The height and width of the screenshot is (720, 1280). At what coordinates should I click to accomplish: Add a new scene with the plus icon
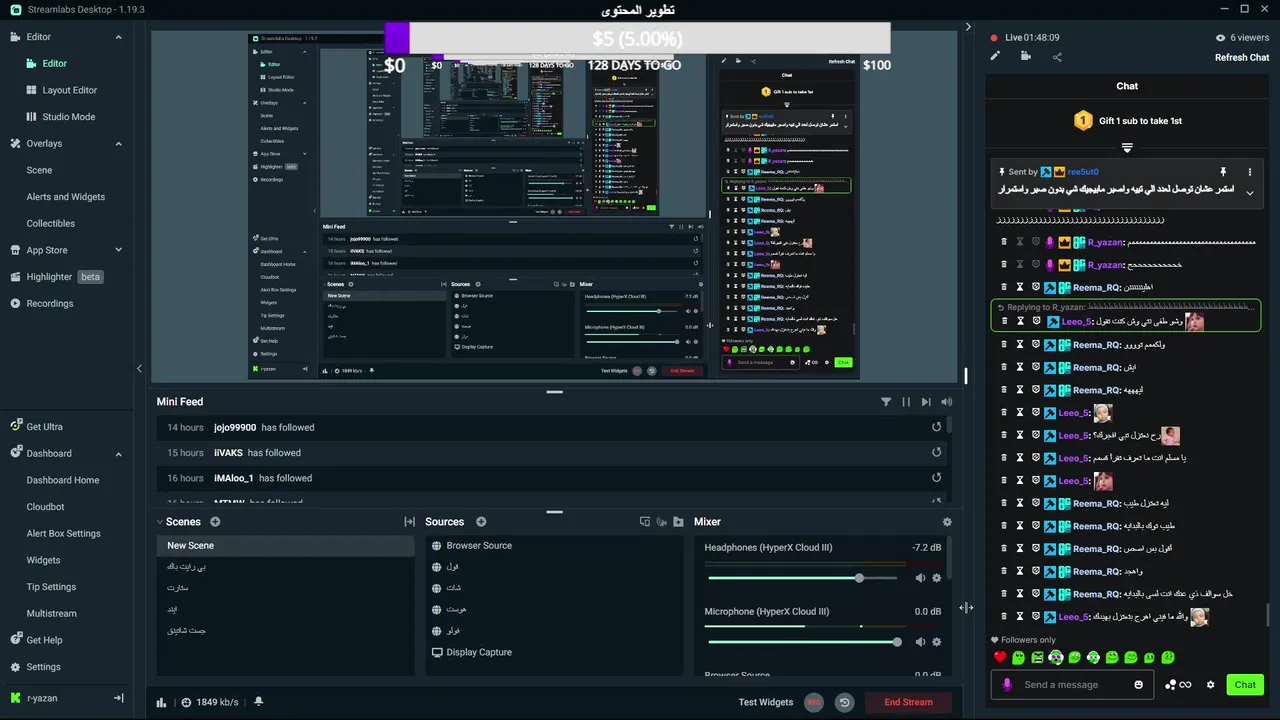[x=215, y=522]
